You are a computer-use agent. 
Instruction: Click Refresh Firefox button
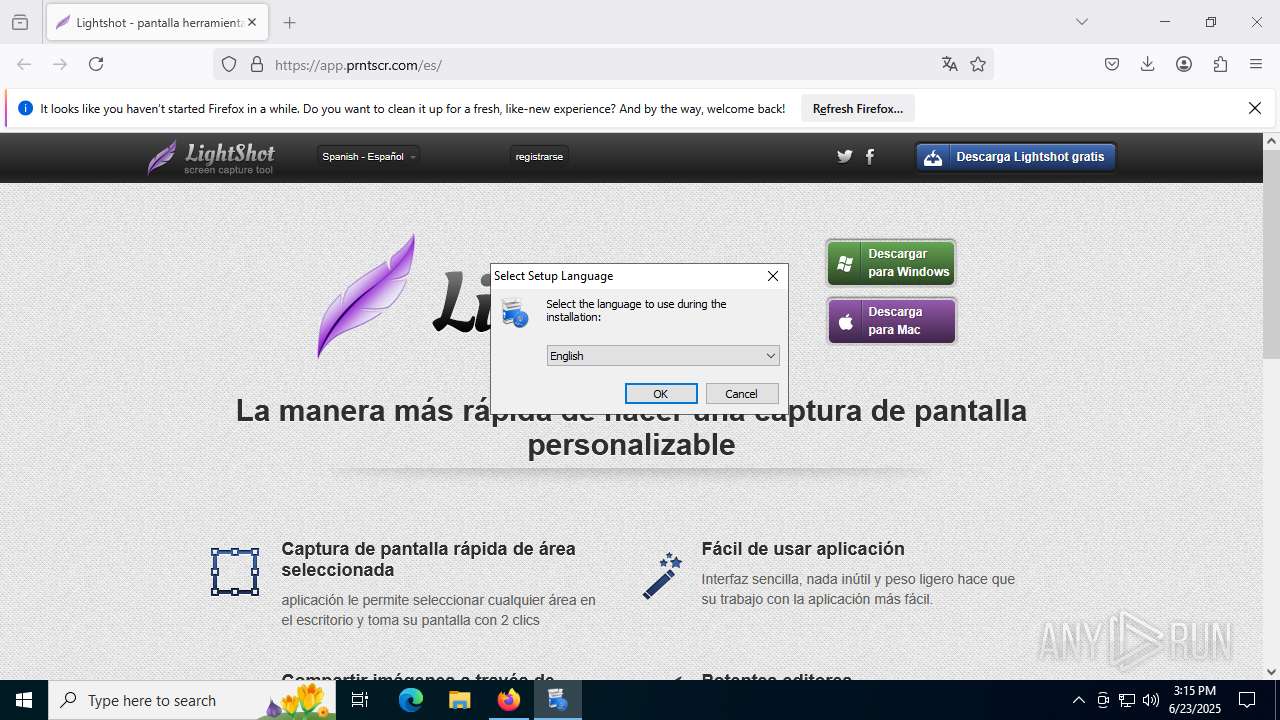coord(858,108)
